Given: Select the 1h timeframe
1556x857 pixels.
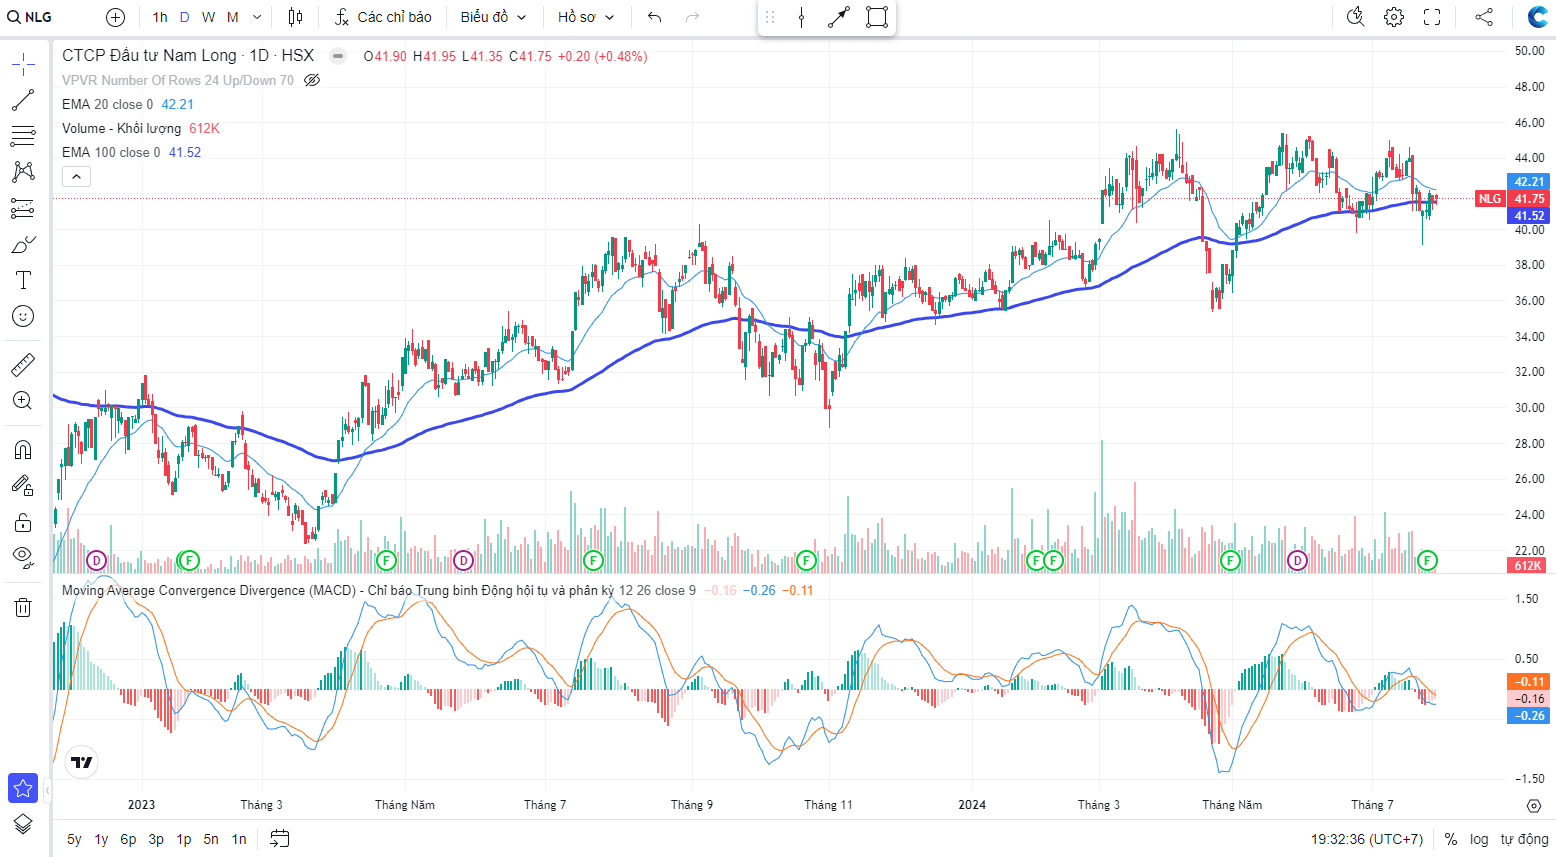Looking at the screenshot, I should point(160,17).
